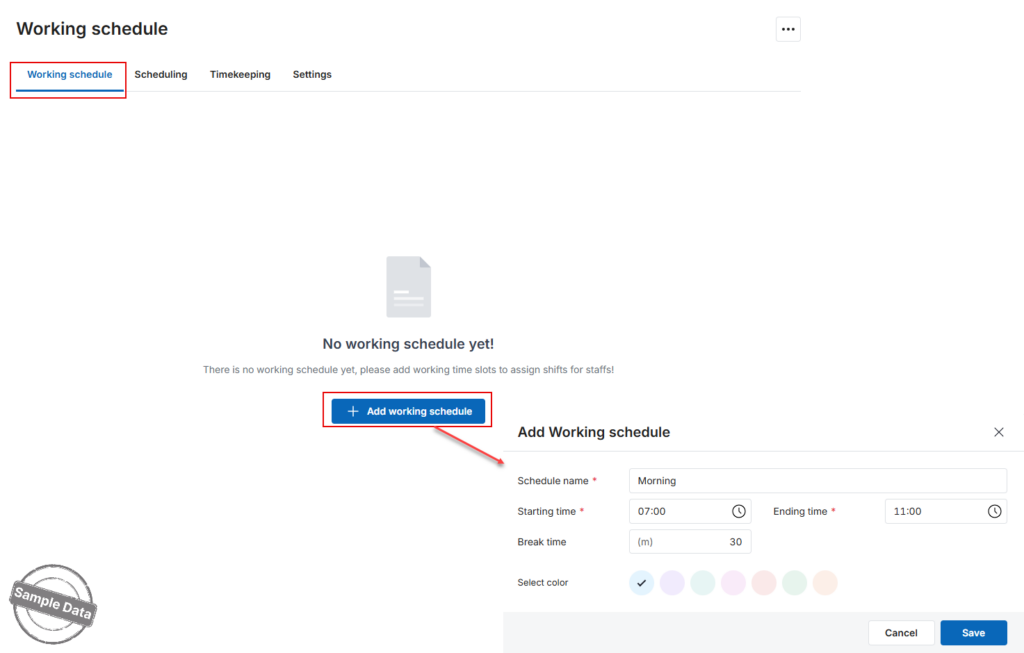Open the Scheduling tab

click(161, 74)
